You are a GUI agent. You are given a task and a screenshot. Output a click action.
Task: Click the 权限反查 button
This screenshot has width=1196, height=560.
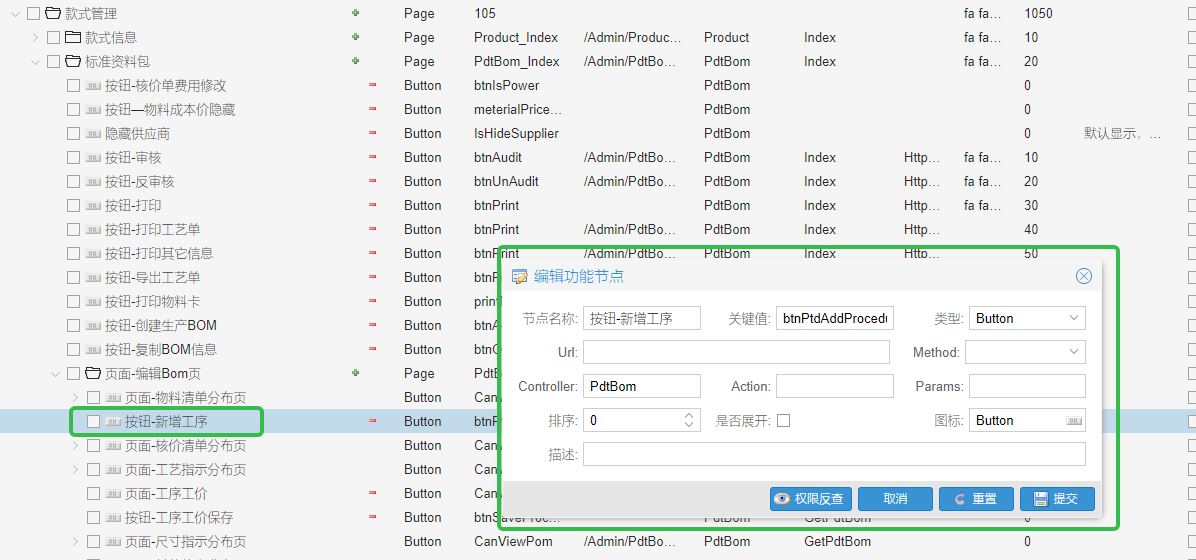pyautogui.click(x=810, y=499)
